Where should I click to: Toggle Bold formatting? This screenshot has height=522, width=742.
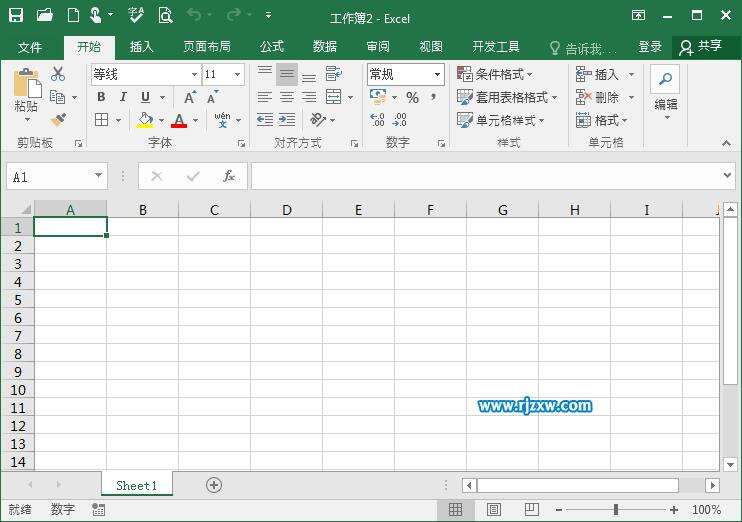pos(101,97)
